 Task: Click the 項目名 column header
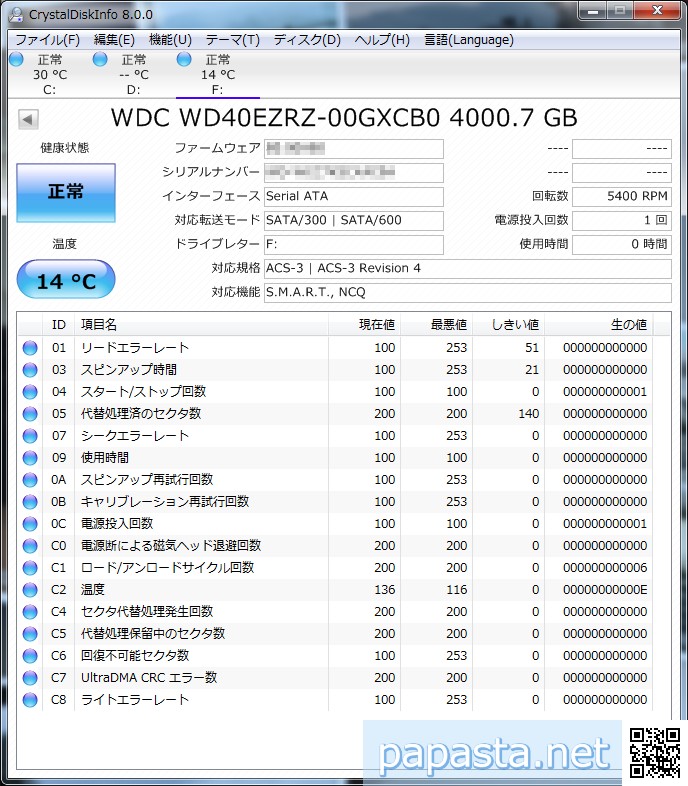click(100, 325)
